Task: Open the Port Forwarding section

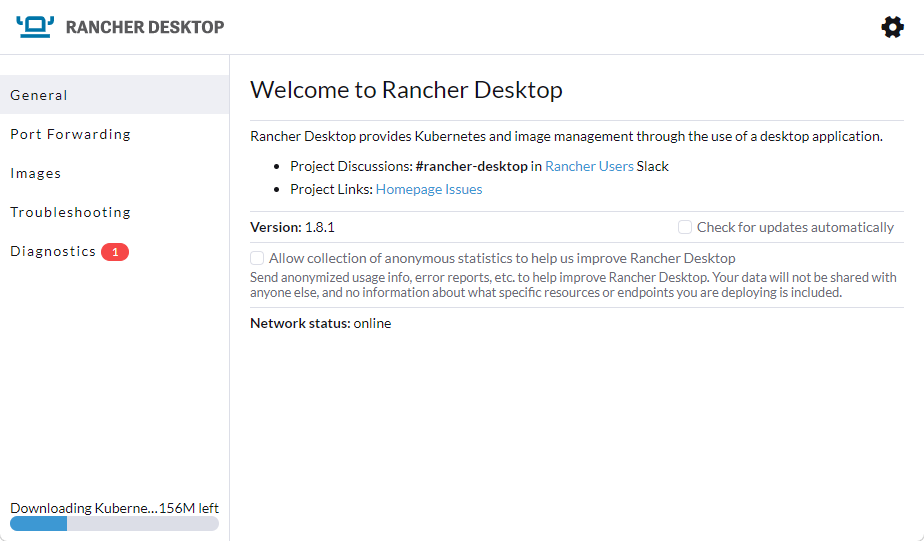Action: pyautogui.click(x=114, y=134)
